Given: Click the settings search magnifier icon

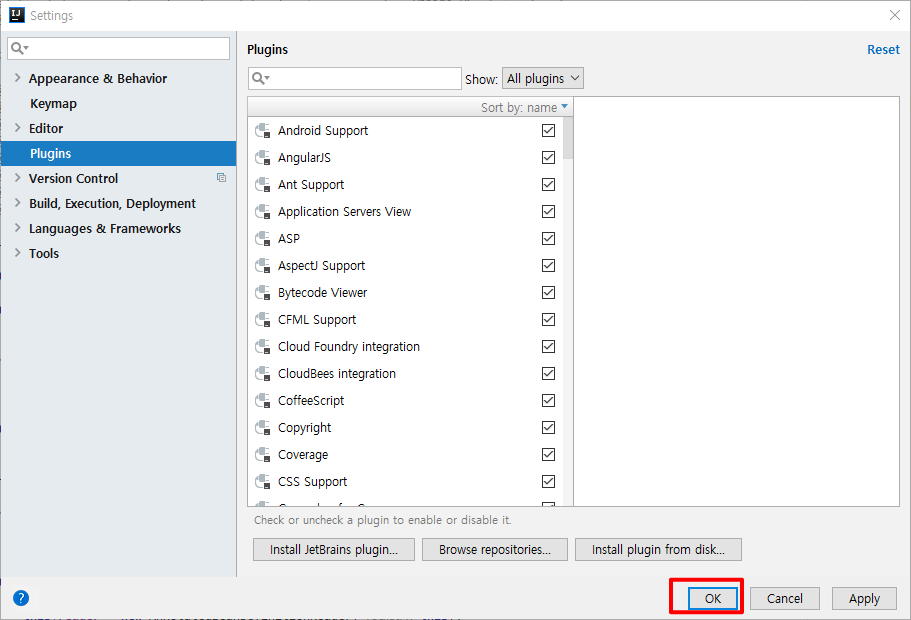Looking at the screenshot, I should [19, 48].
